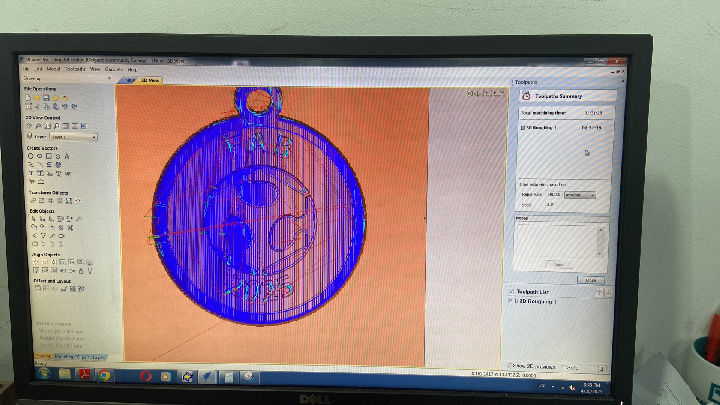Click the Paste icon in File Operations
Image resolution: width=720 pixels, height=405 pixels.
pos(56,107)
